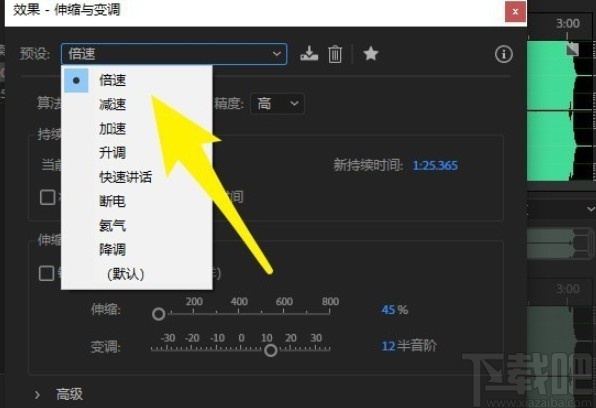This screenshot has width=596, height=408.
Task: Choose the 加速 preset
Action: click(x=137, y=129)
